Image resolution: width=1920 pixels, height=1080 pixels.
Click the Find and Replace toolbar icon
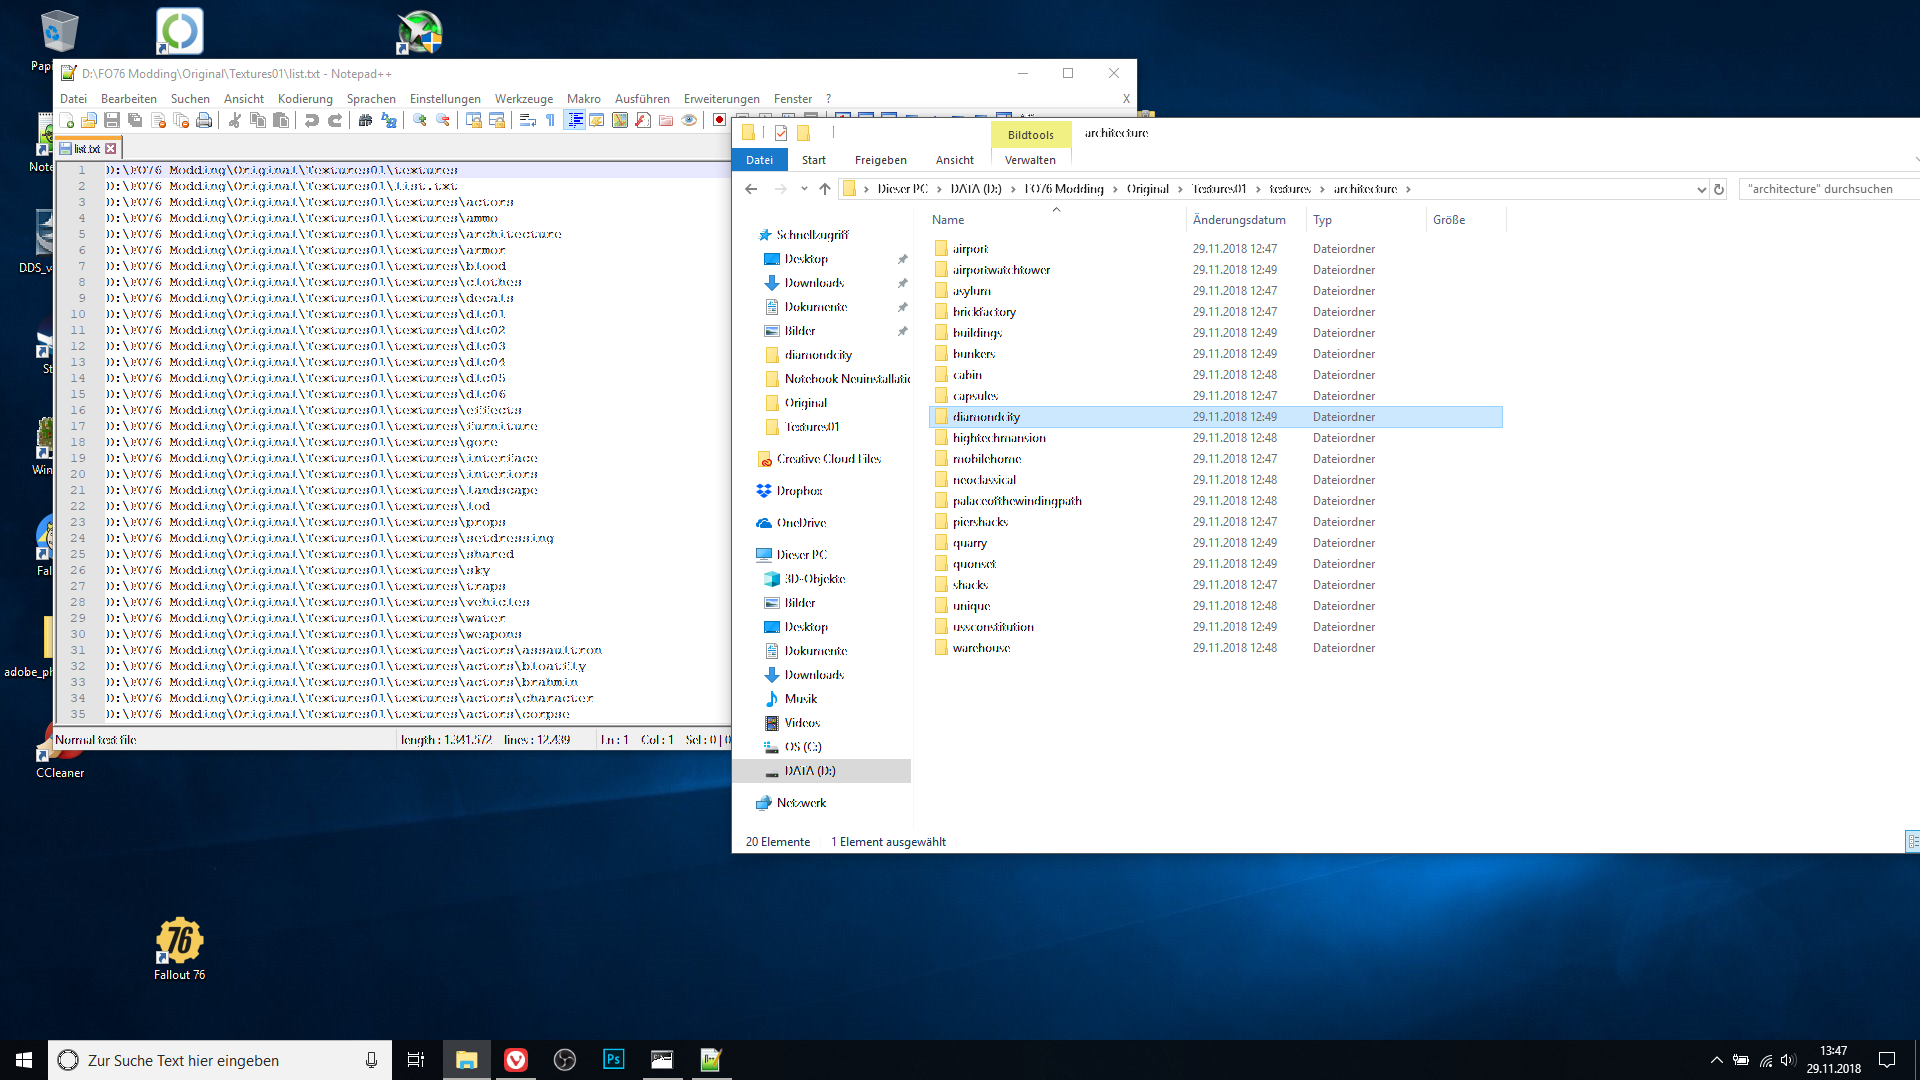point(389,120)
